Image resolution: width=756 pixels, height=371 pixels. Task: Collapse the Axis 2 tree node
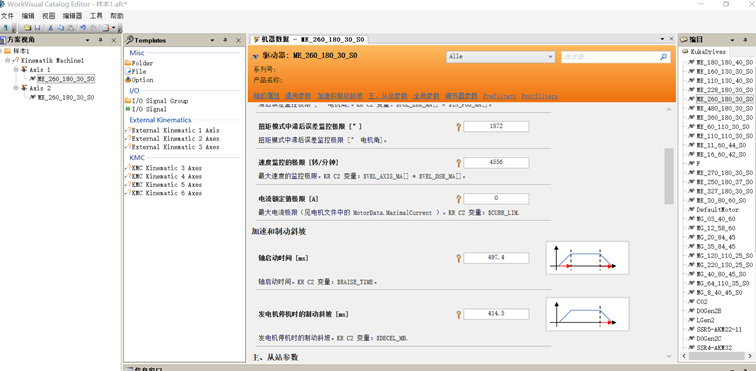tap(16, 88)
